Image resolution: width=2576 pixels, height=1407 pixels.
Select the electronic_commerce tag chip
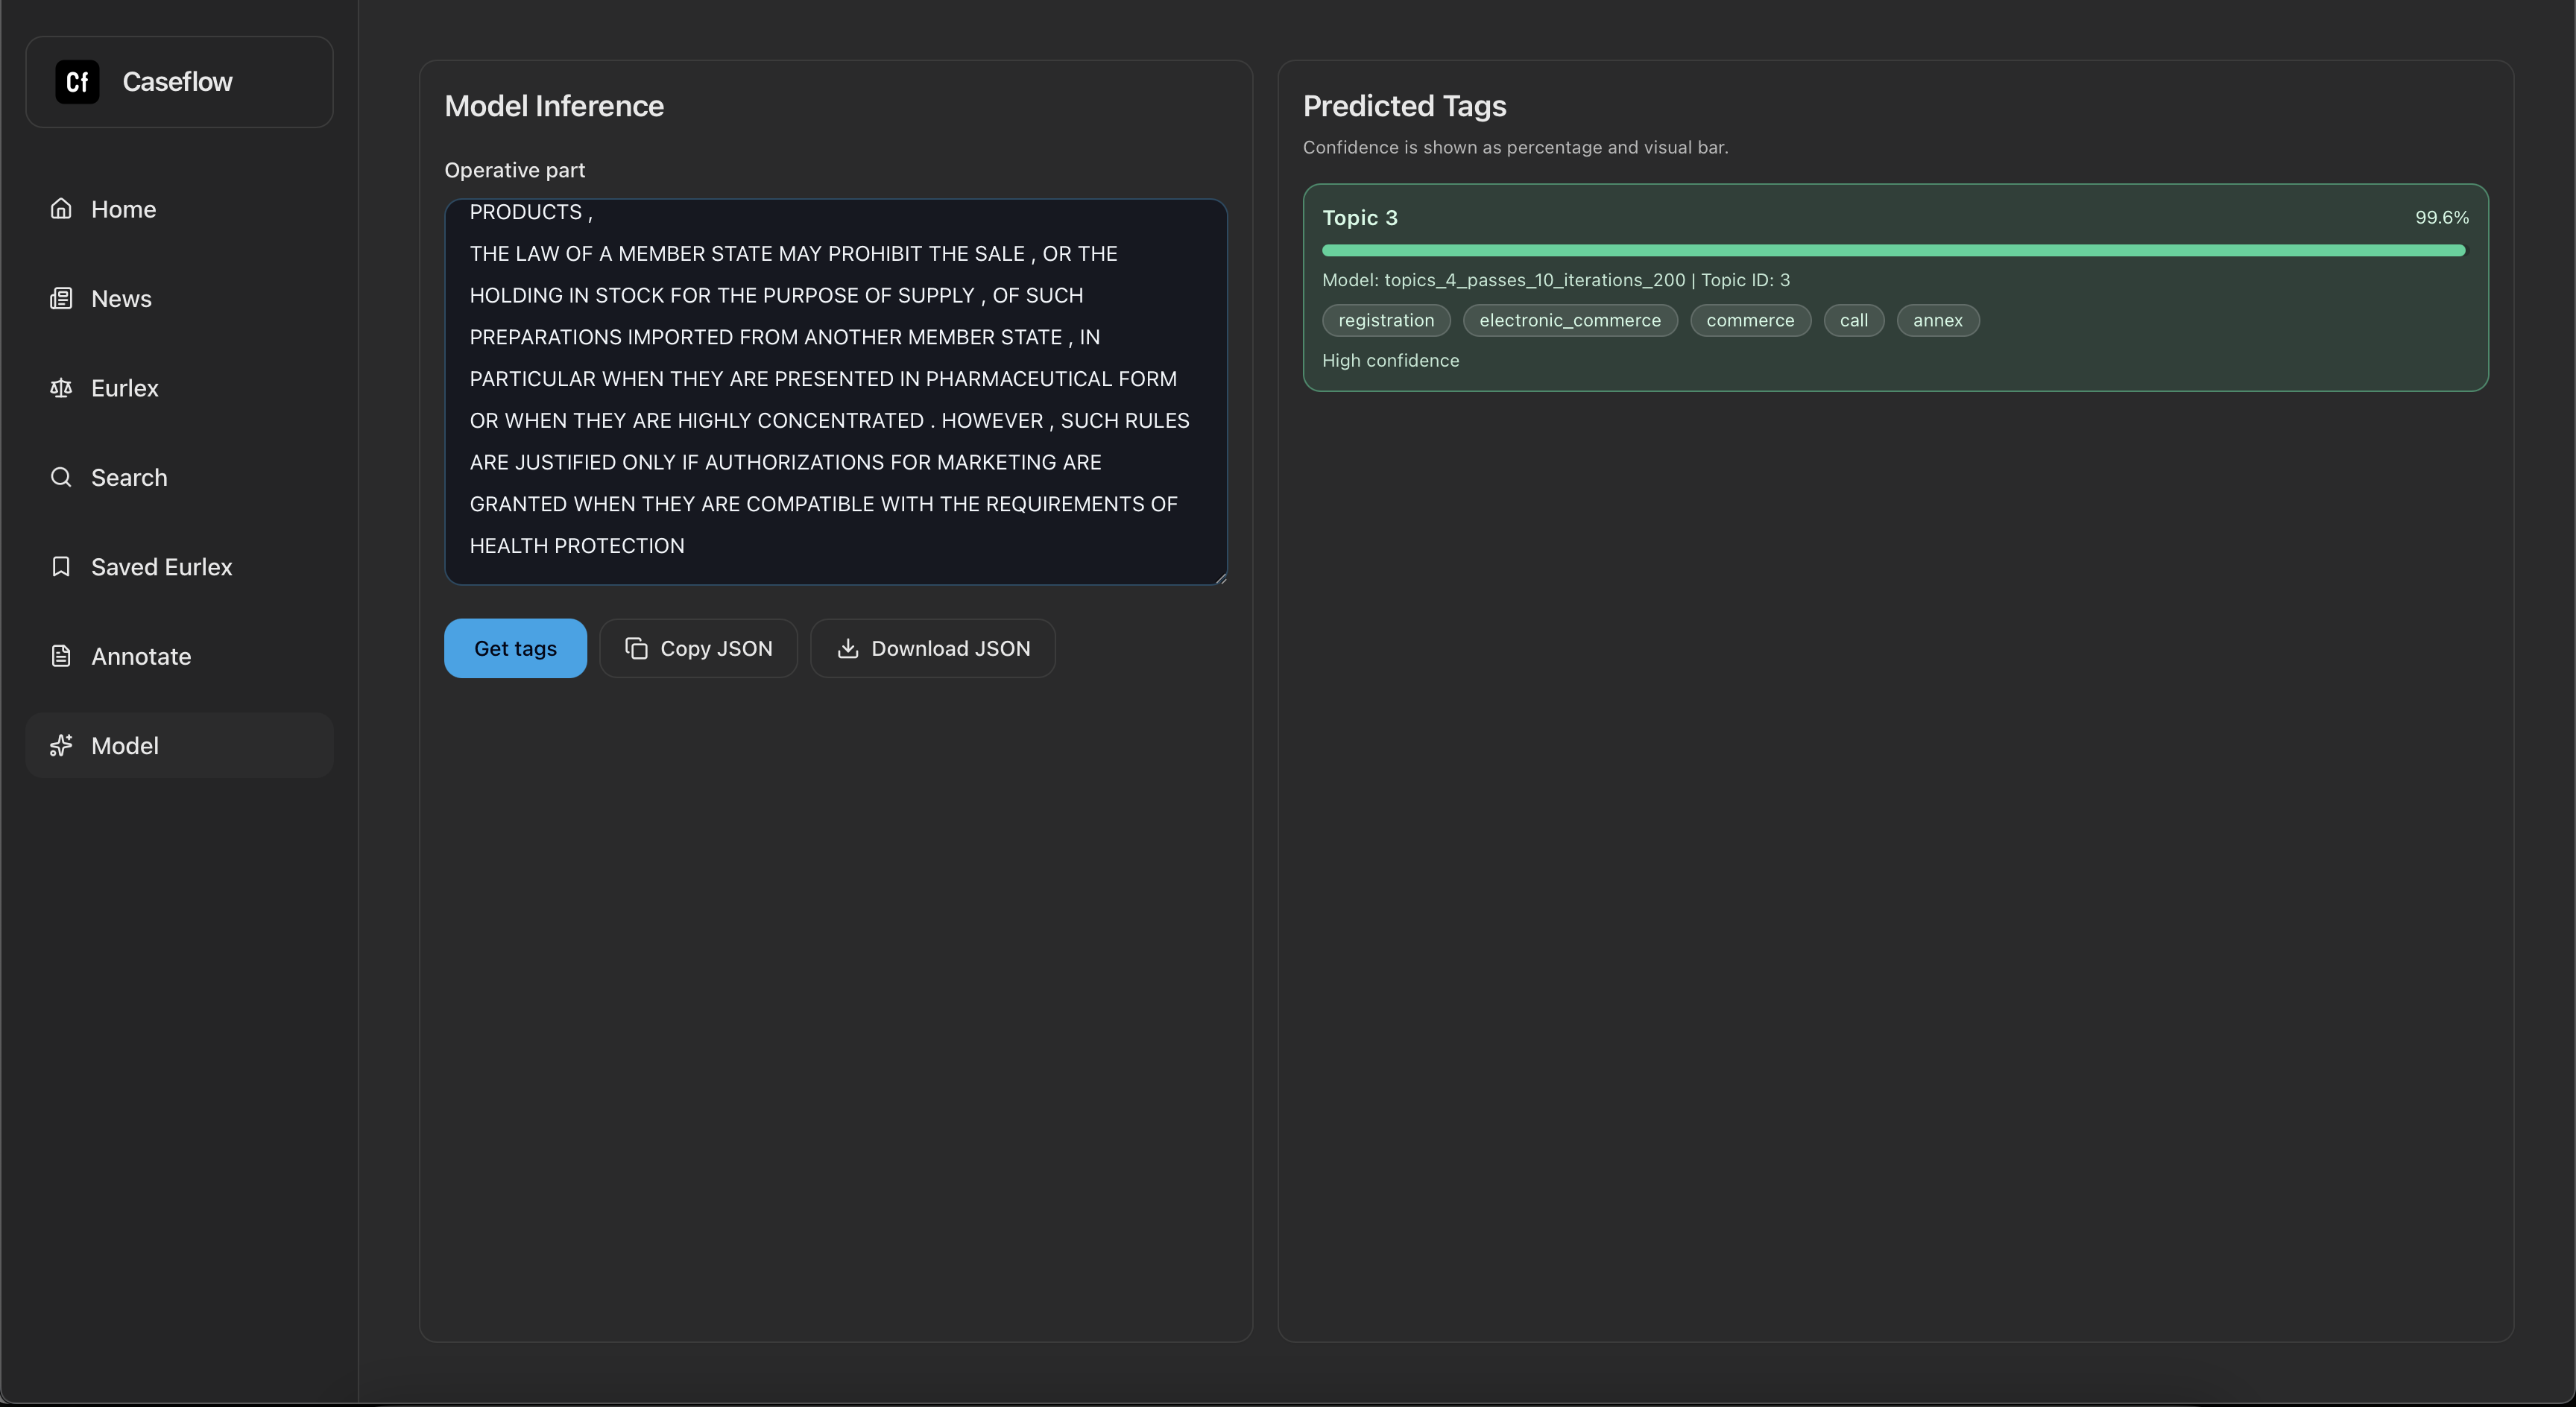click(1570, 320)
